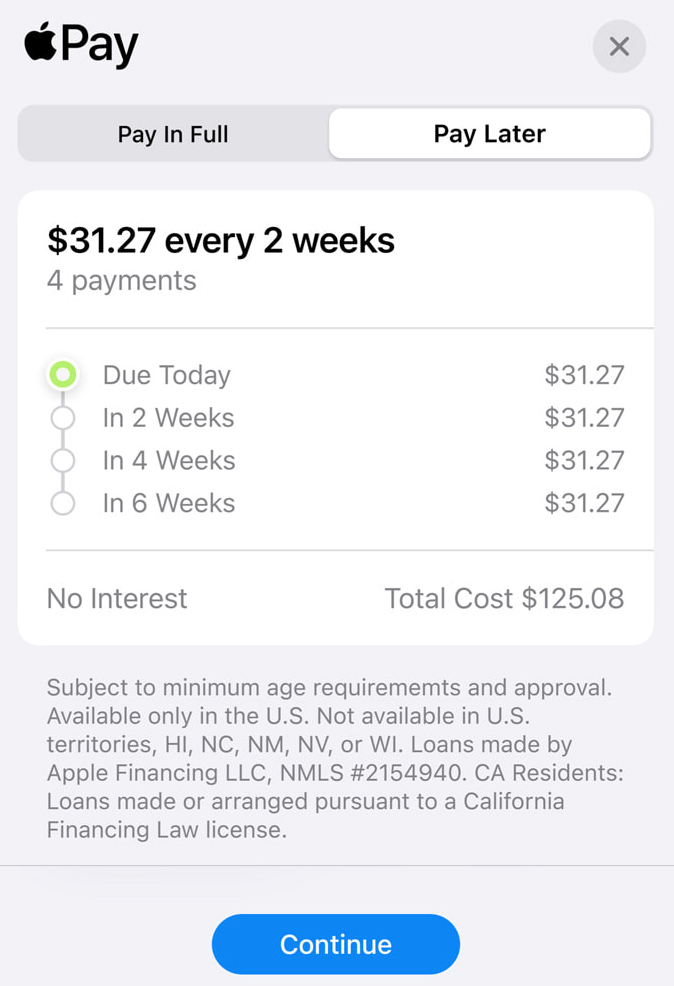Switch to the Pay In Full tab
674x986 pixels.
pyautogui.click(x=172, y=133)
